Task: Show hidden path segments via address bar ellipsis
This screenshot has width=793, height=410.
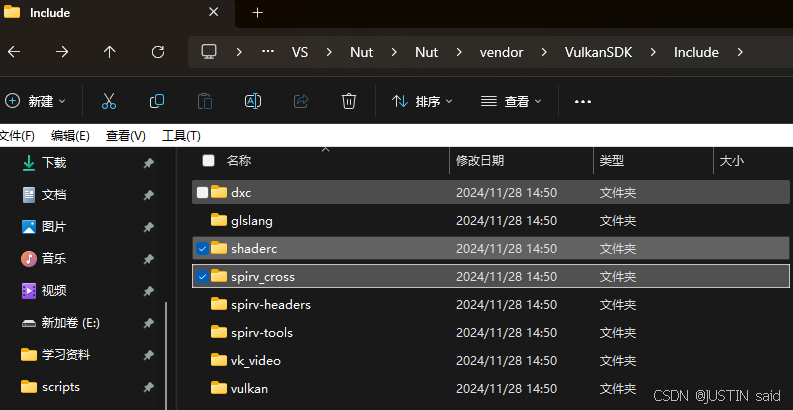Action: [268, 52]
